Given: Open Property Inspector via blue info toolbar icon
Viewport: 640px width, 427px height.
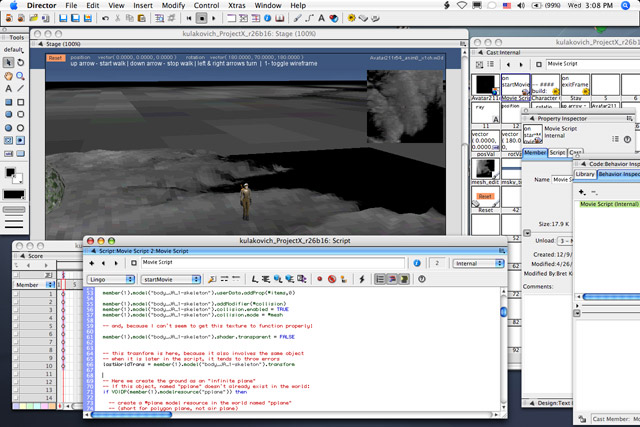Looking at the screenshot, I should pos(267,18).
